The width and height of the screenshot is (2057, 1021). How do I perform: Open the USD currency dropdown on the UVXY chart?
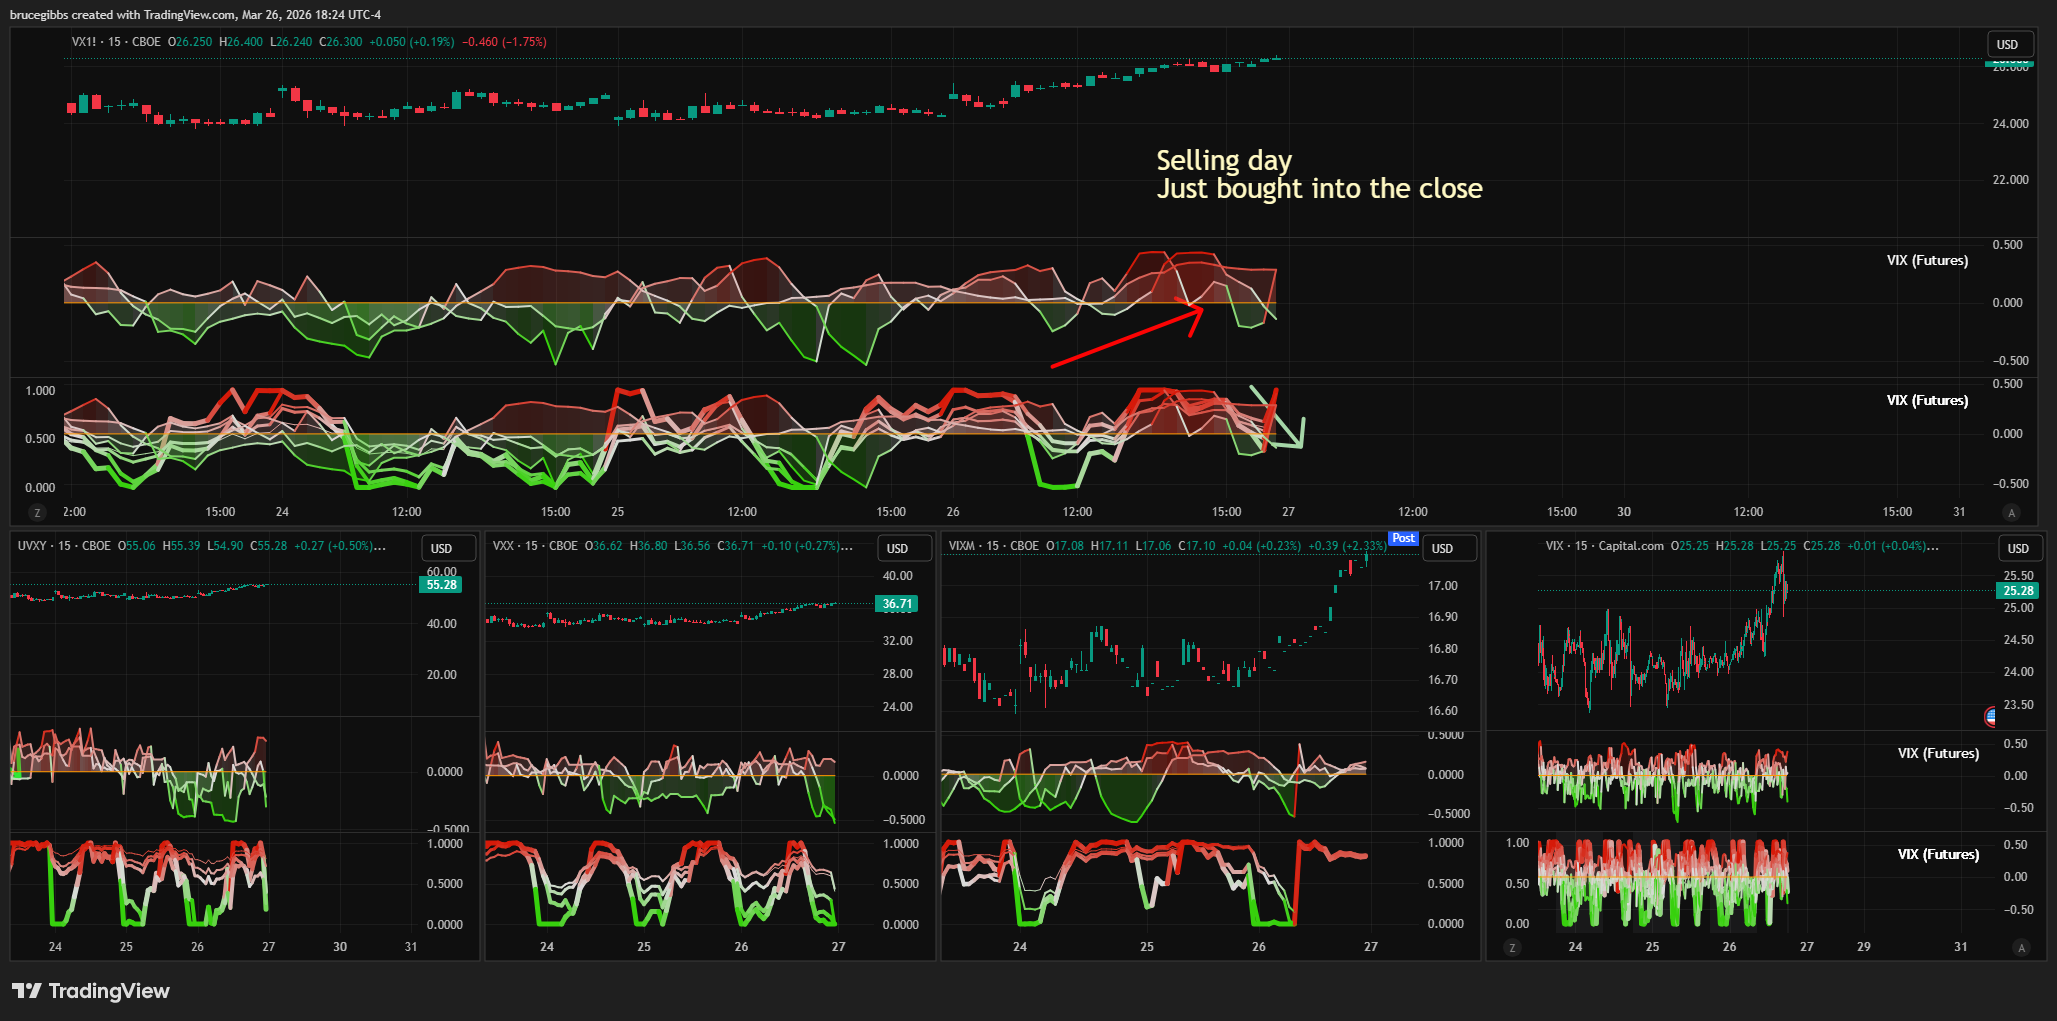[x=441, y=548]
